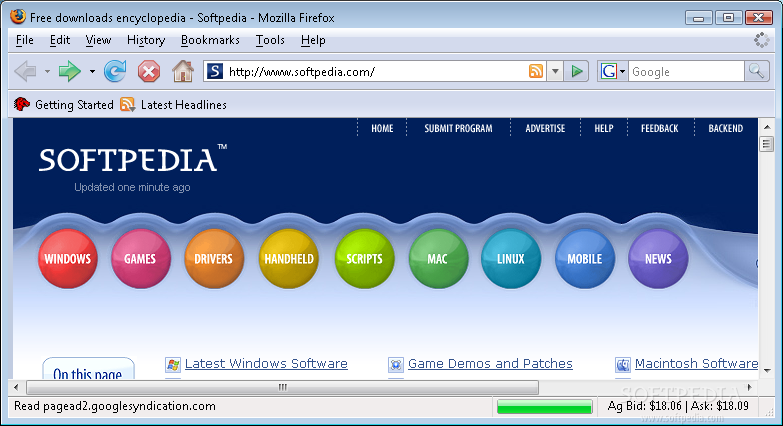Viewport: 783px width, 426px height.
Task: Open the Bookmarks menu
Action: point(210,40)
